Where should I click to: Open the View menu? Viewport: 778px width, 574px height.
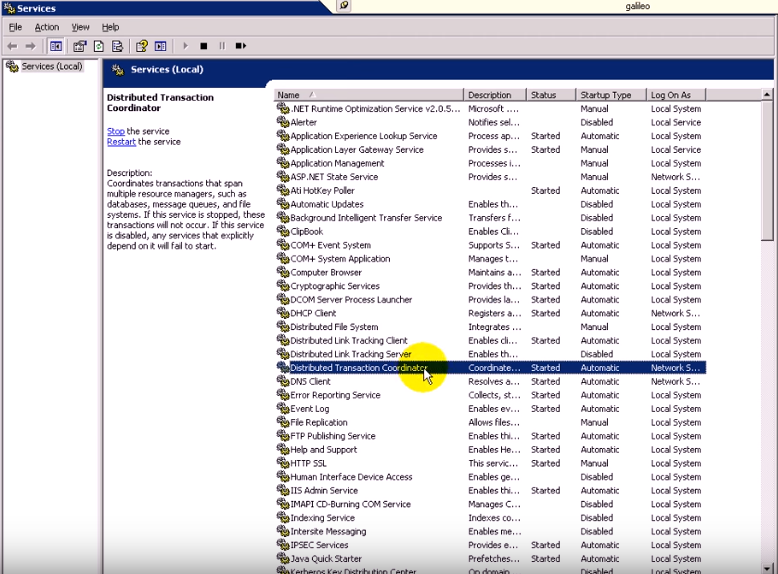pos(81,27)
